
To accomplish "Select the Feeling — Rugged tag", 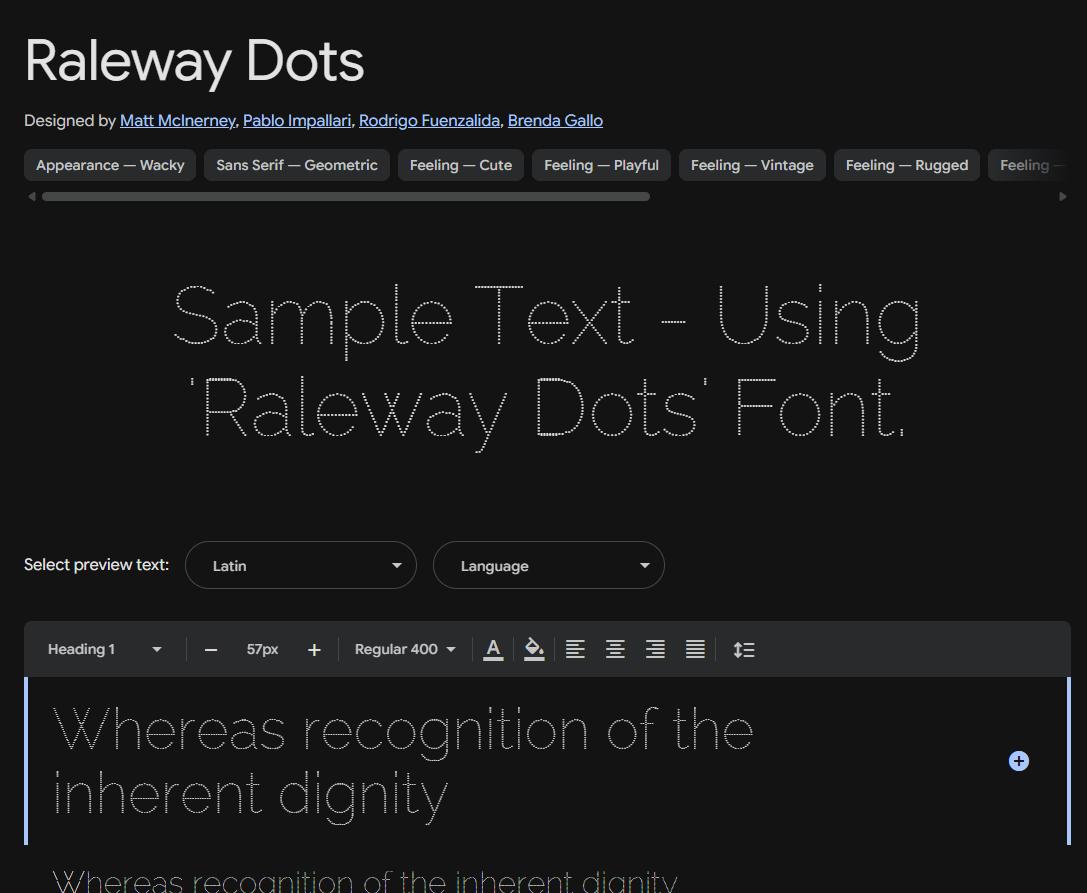I will pyautogui.click(x=907, y=165).
